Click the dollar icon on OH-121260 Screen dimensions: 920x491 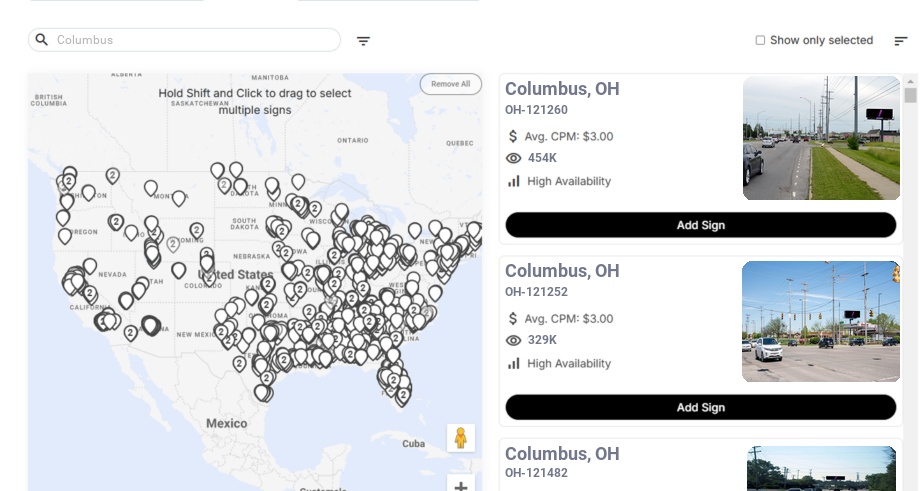click(513, 136)
